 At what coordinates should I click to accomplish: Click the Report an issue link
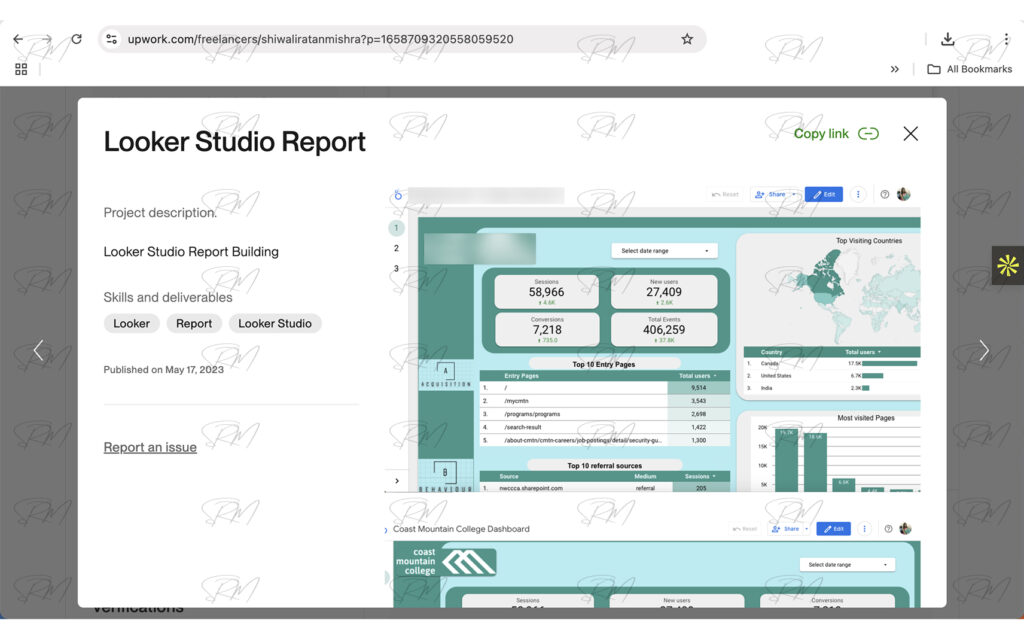(150, 448)
